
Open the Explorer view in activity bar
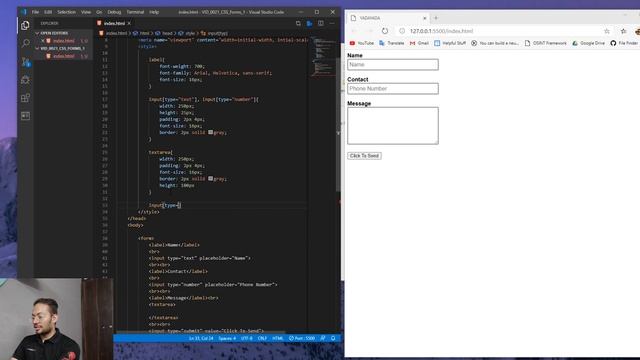coord(25,26)
